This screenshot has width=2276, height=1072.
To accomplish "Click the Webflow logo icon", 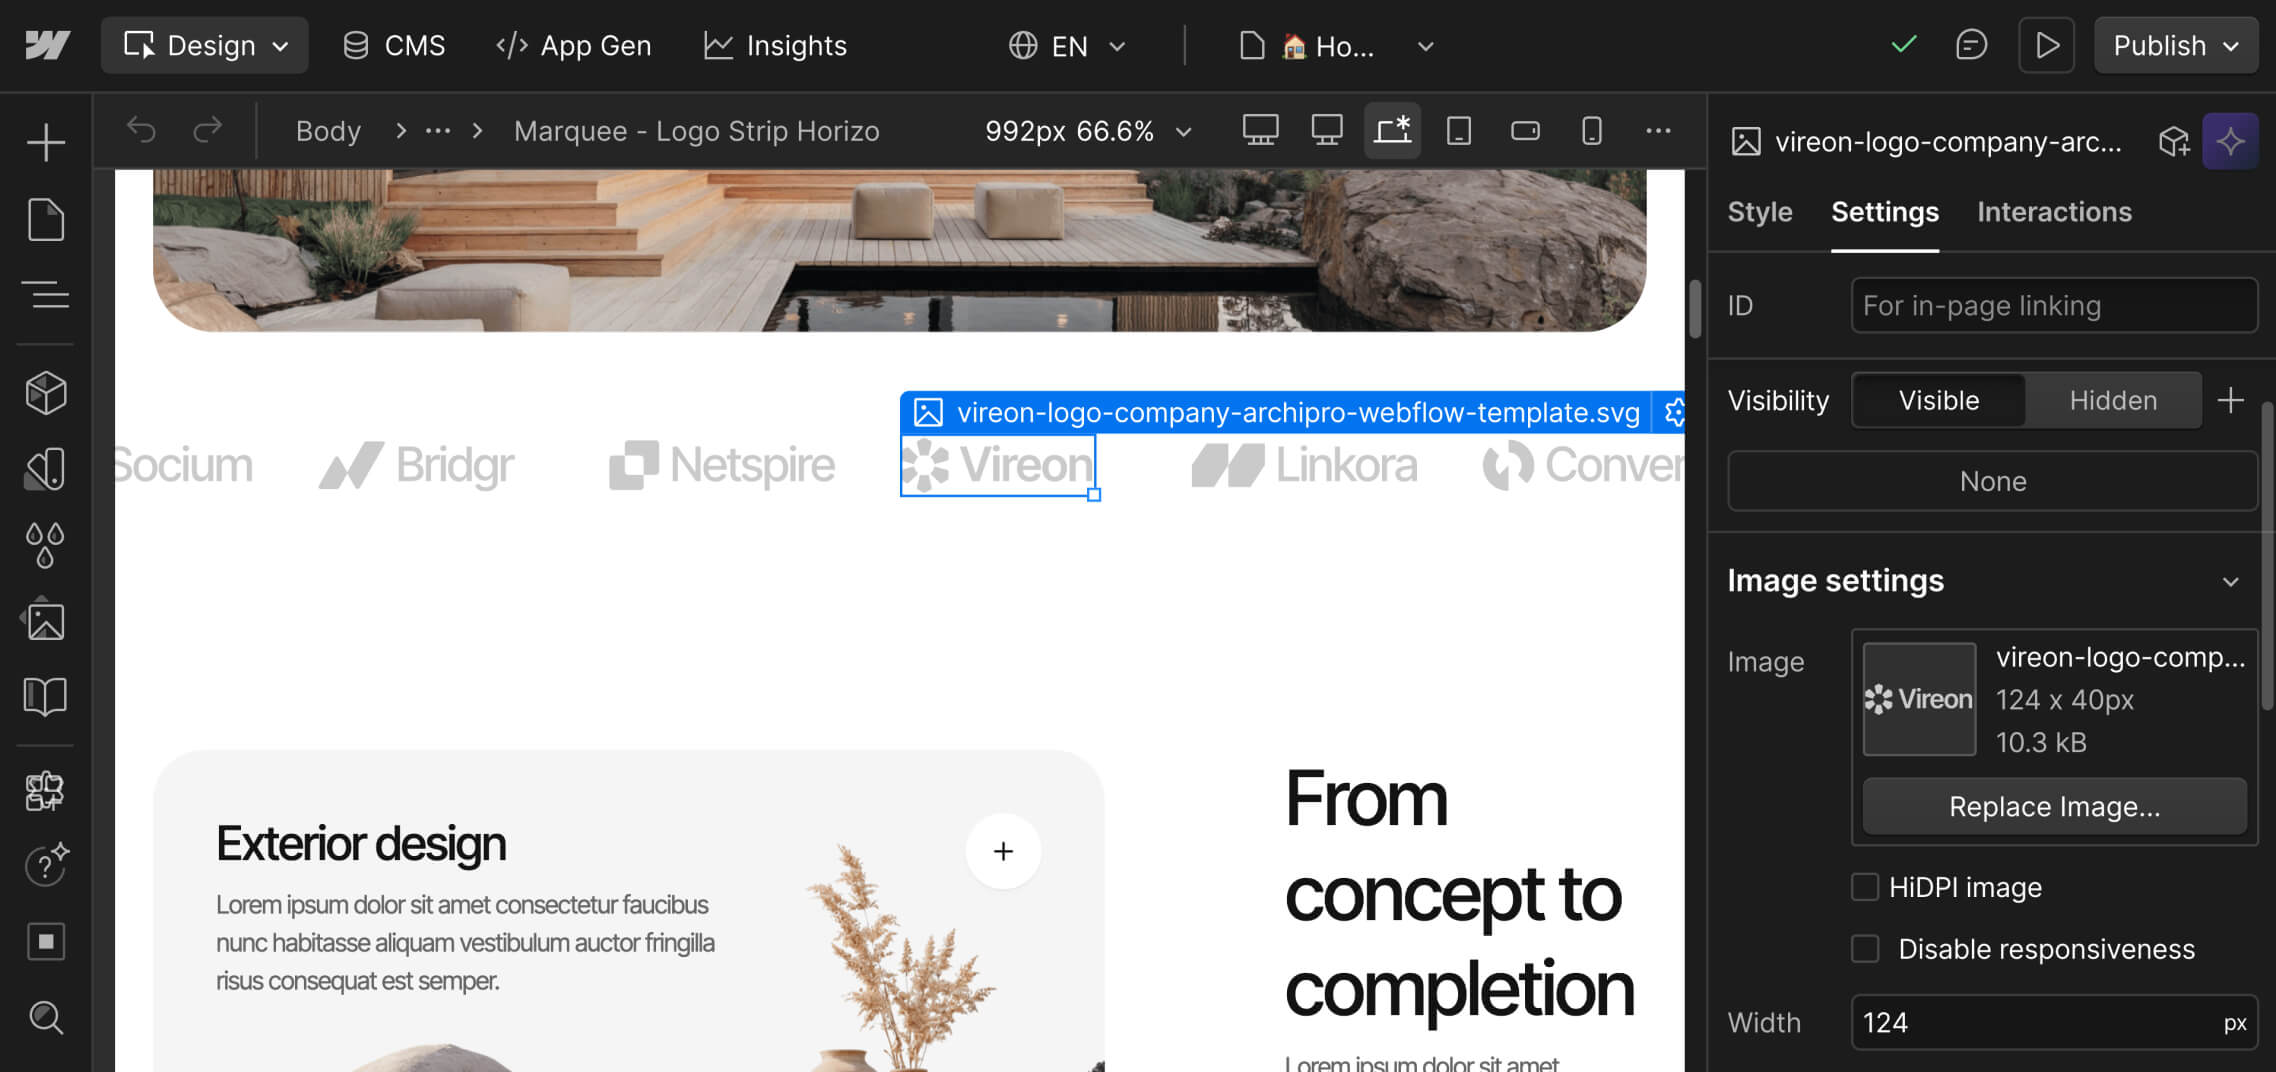I will 47,45.
